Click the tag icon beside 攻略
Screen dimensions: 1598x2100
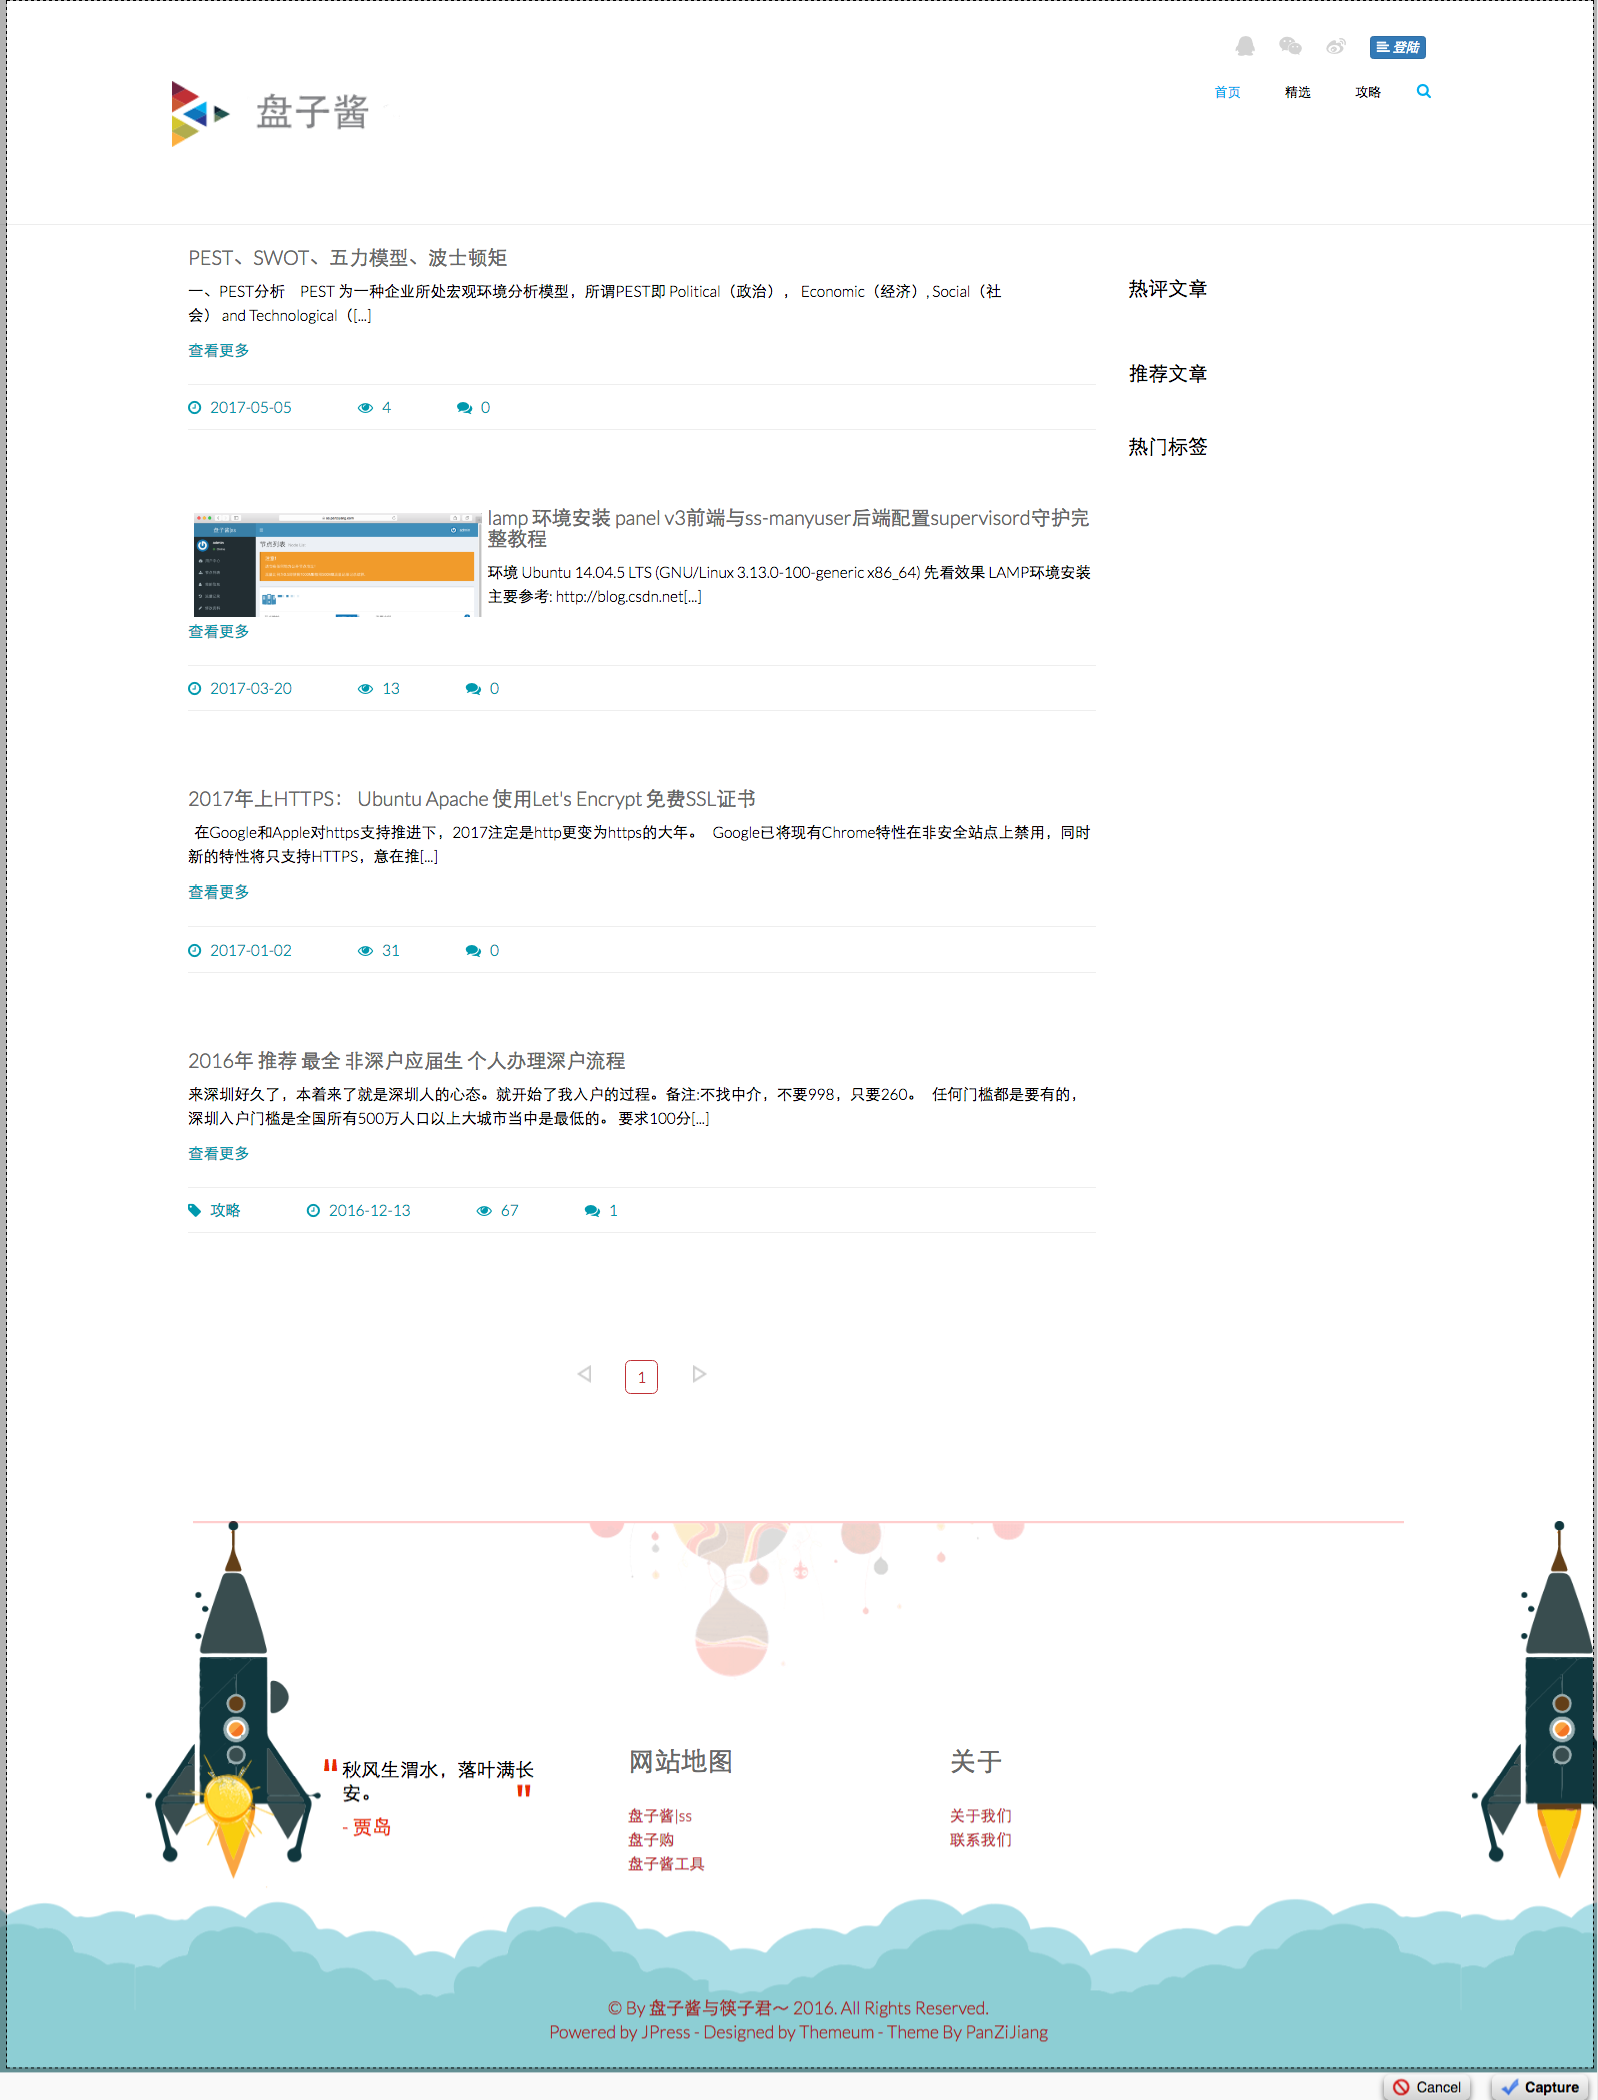click(195, 1210)
